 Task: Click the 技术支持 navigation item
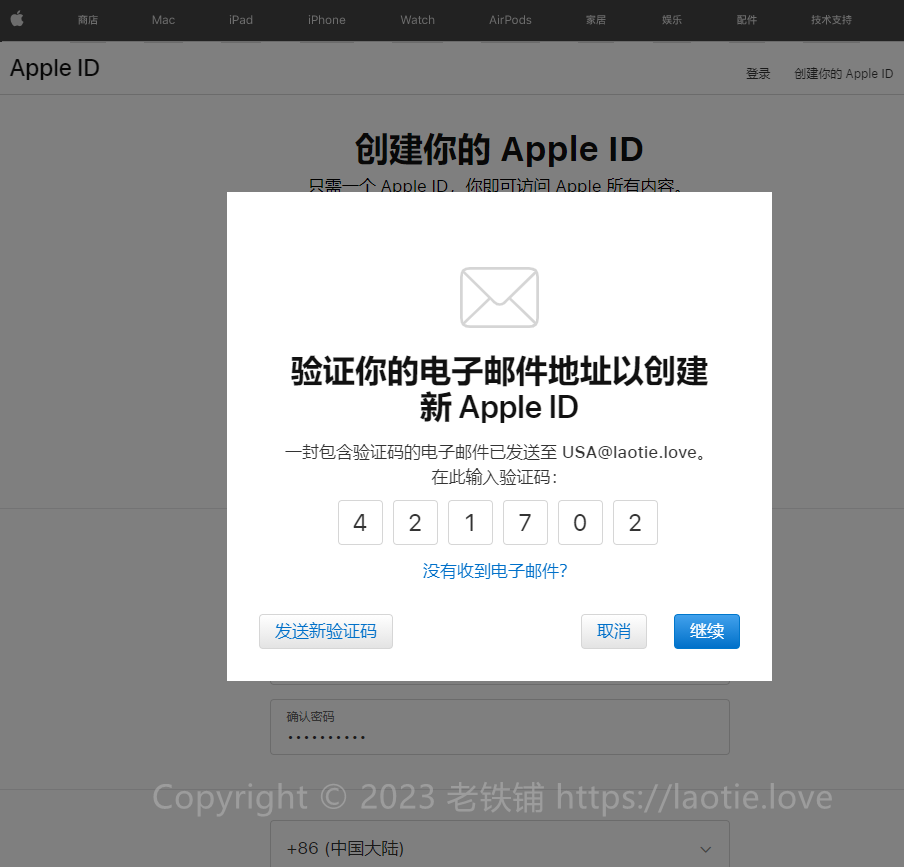click(x=831, y=20)
